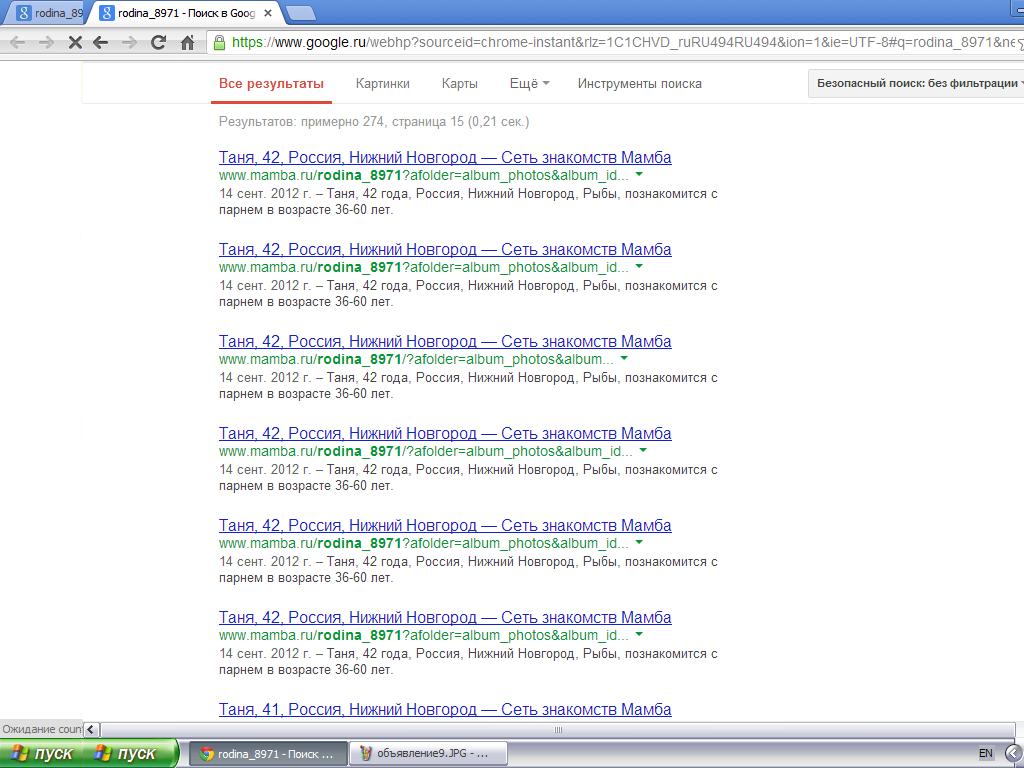1024x768 pixels.
Task: Select the Все результаты tab
Action: pos(271,84)
